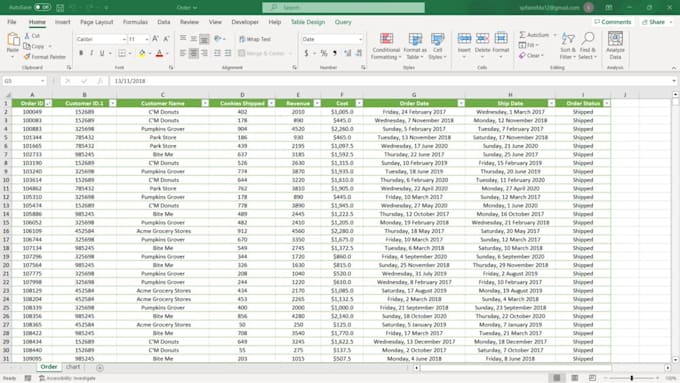Switch to Page Break Preview icon
680x383 pixels.
(x=592, y=378)
